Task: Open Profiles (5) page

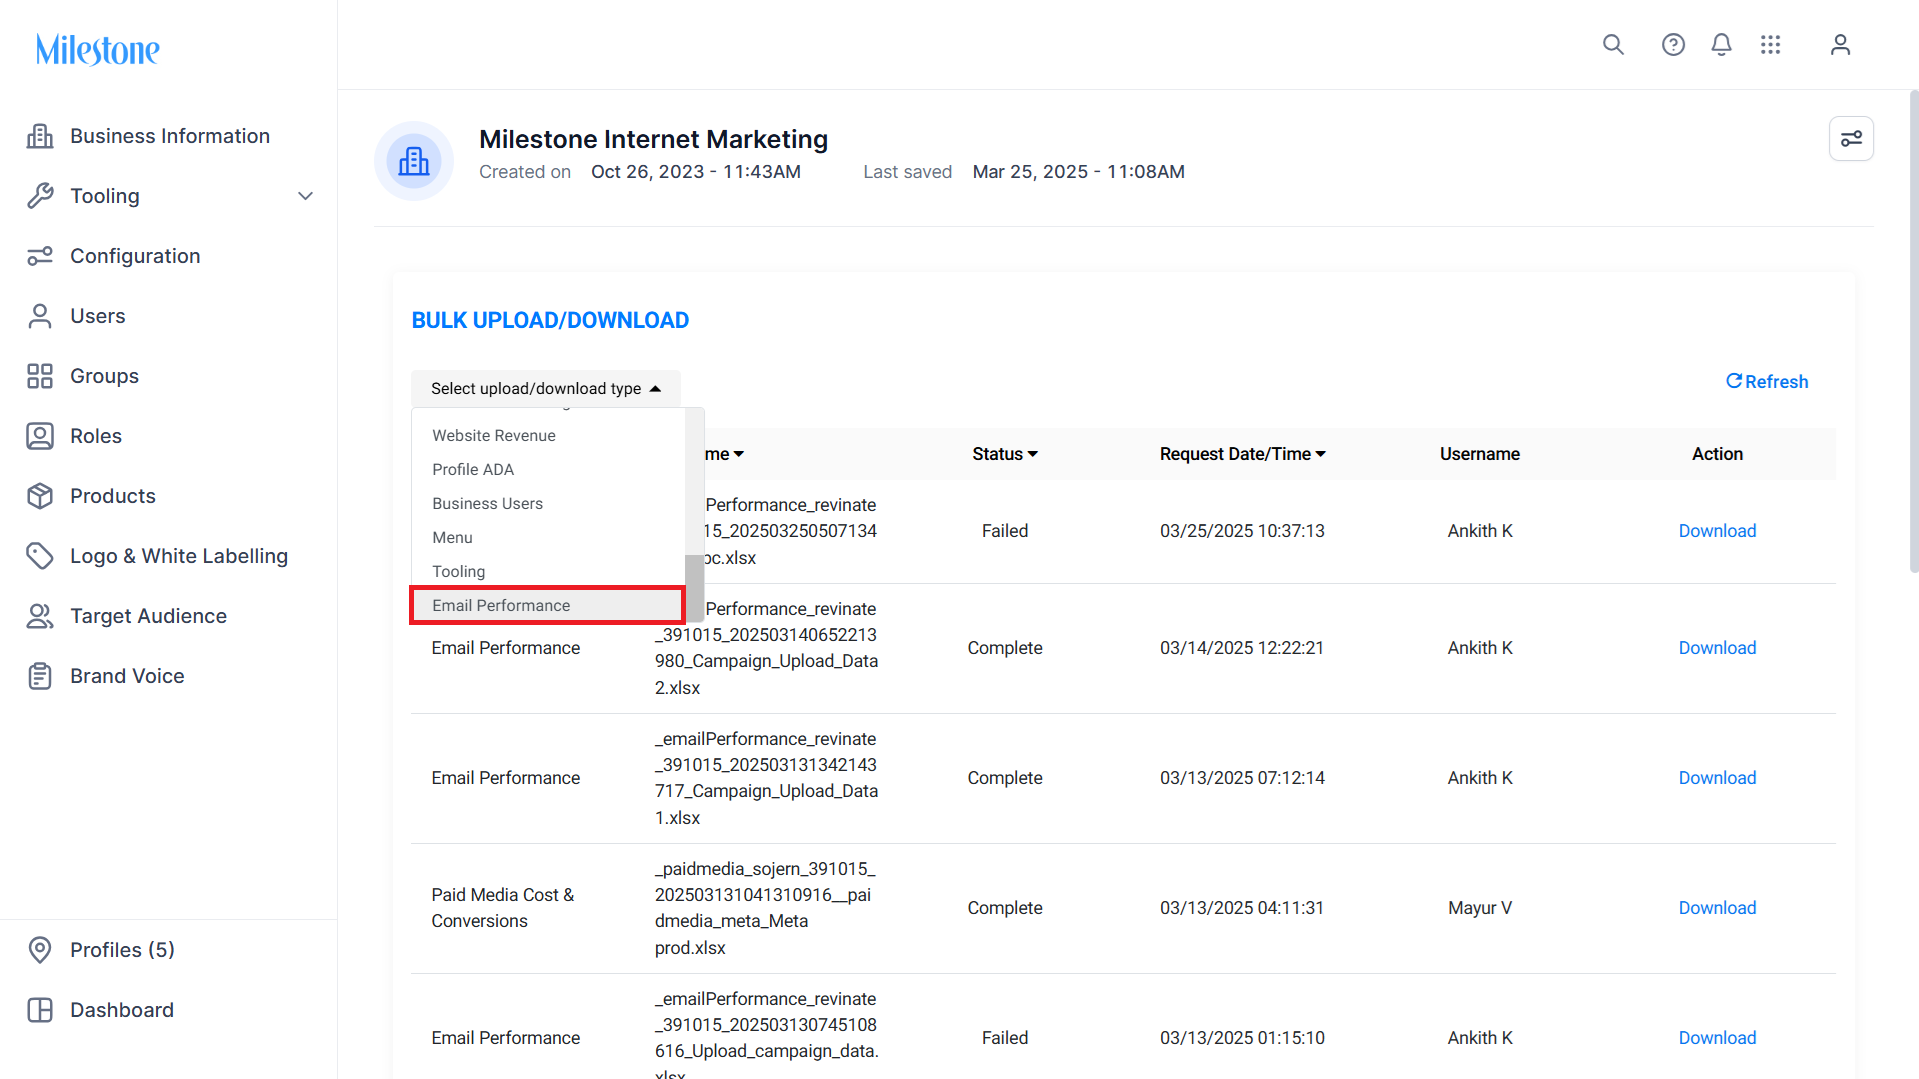Action: coord(122,950)
